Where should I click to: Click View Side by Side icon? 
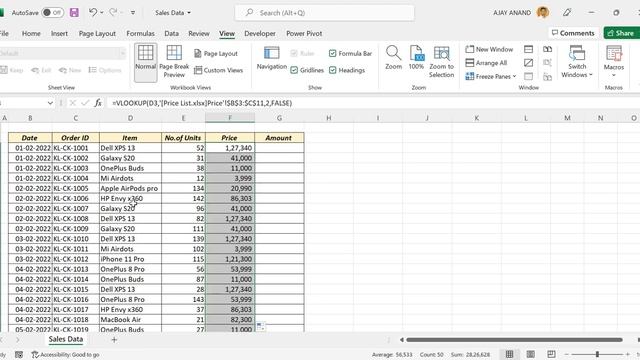[547, 49]
